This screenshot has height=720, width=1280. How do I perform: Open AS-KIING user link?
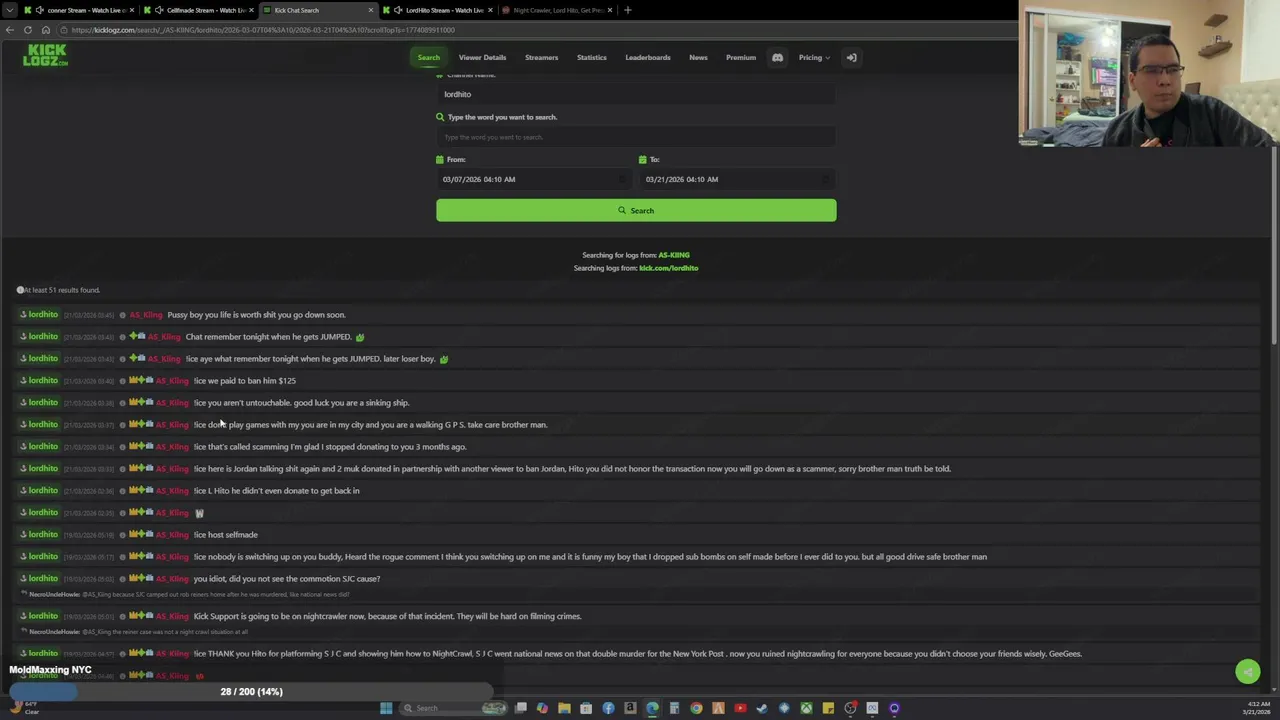pyautogui.click(x=674, y=255)
